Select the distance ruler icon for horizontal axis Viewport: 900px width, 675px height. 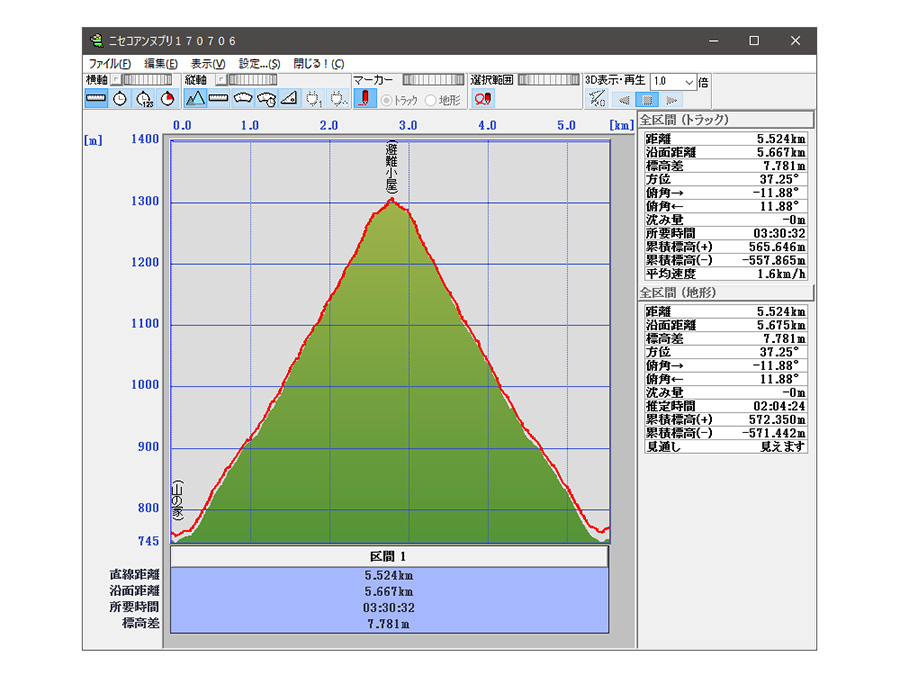[96, 99]
